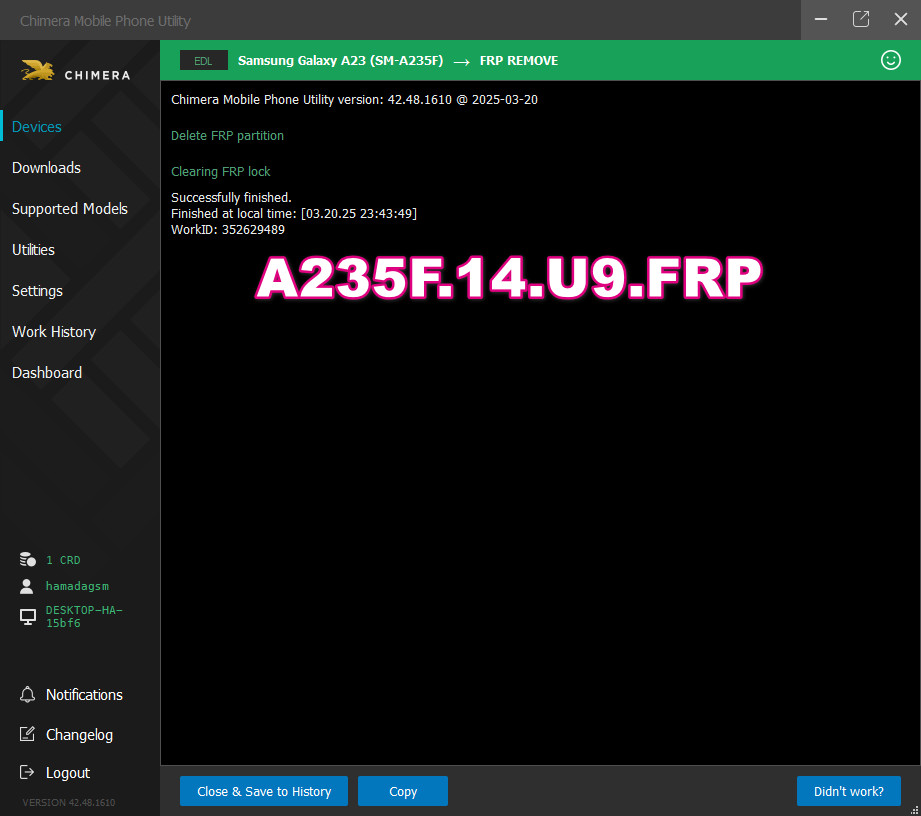Click the user account person icon
921x816 pixels.
coord(26,586)
